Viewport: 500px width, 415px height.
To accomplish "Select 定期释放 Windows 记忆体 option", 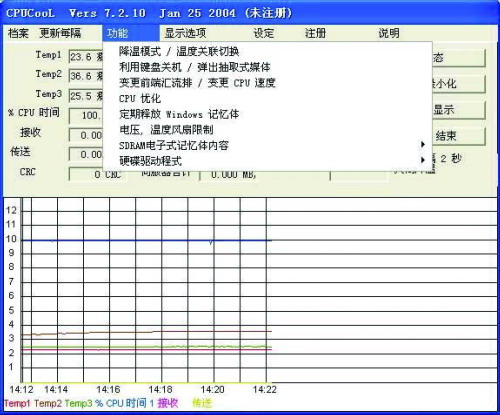I will click(267, 114).
